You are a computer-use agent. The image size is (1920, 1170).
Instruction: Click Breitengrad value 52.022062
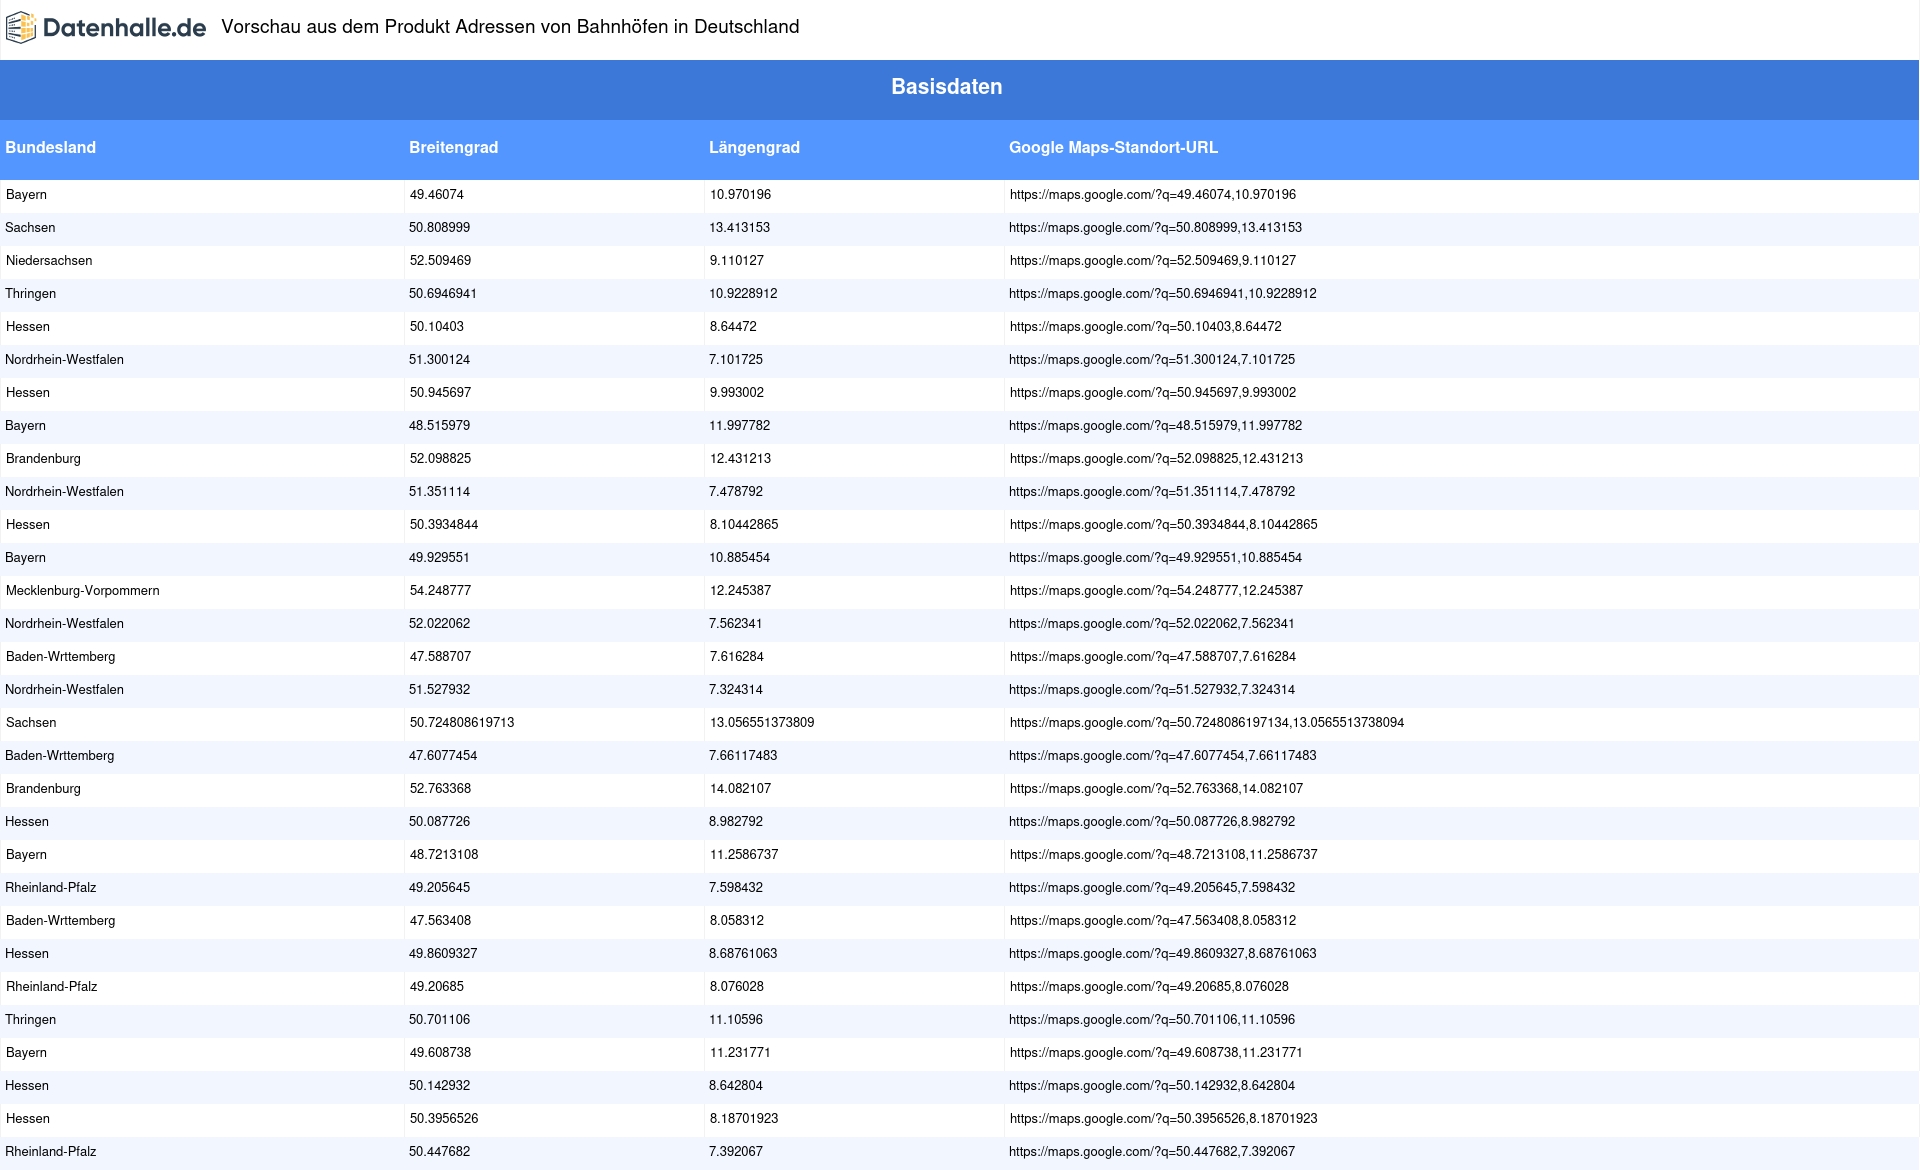440,624
